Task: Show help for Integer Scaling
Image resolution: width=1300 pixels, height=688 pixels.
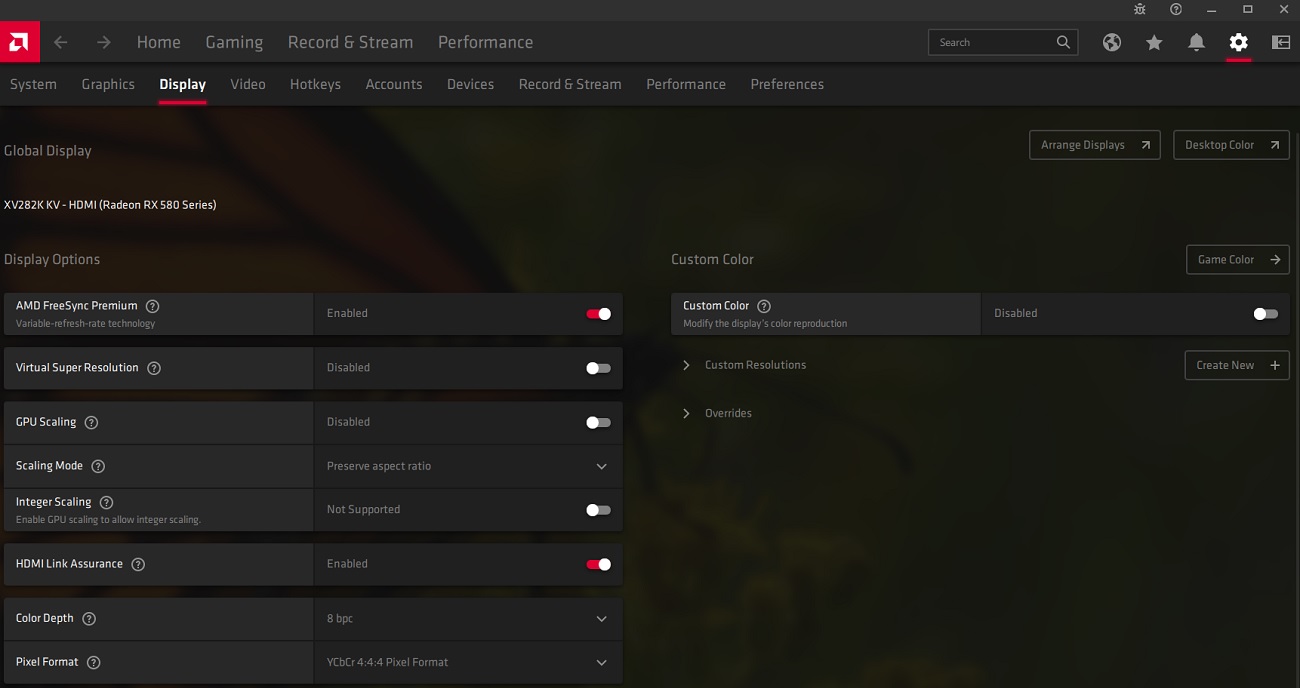Action: pos(106,502)
